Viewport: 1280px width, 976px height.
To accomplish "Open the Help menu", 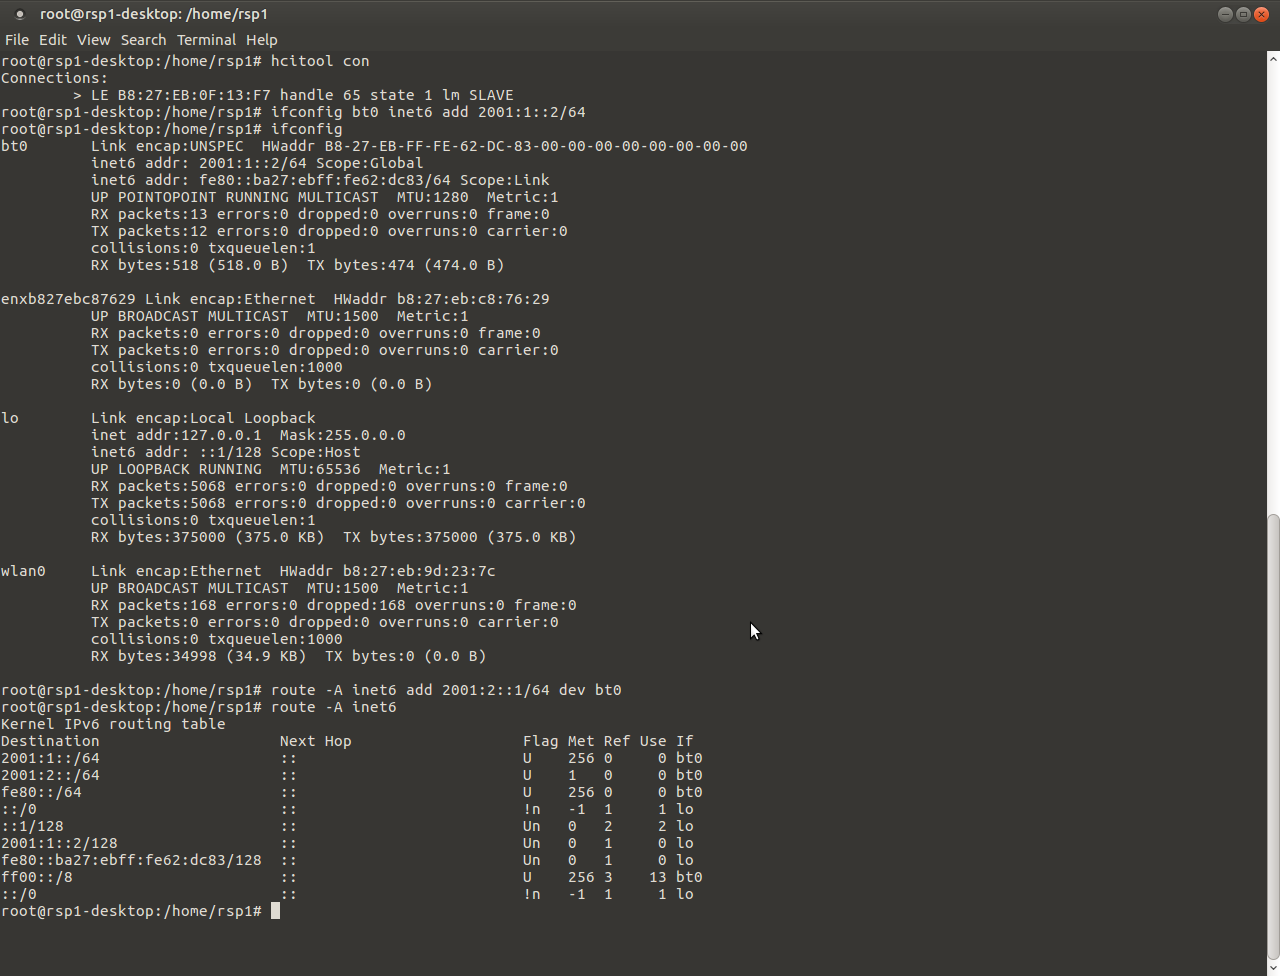I will click(261, 40).
